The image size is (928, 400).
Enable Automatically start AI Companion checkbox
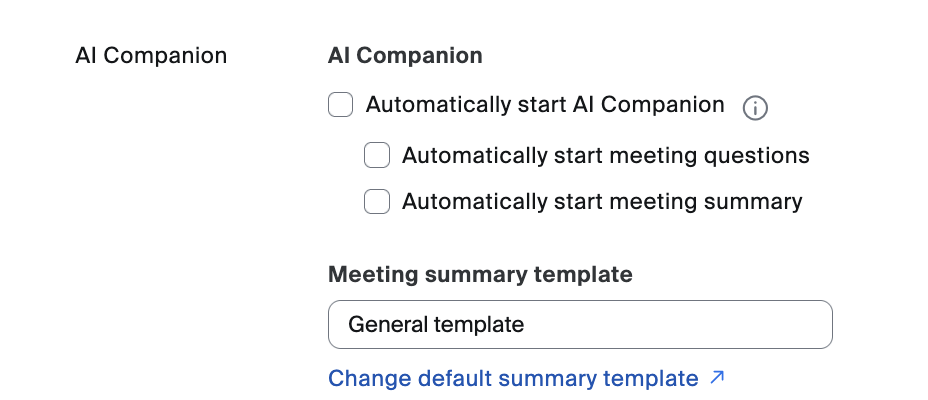pyautogui.click(x=341, y=105)
